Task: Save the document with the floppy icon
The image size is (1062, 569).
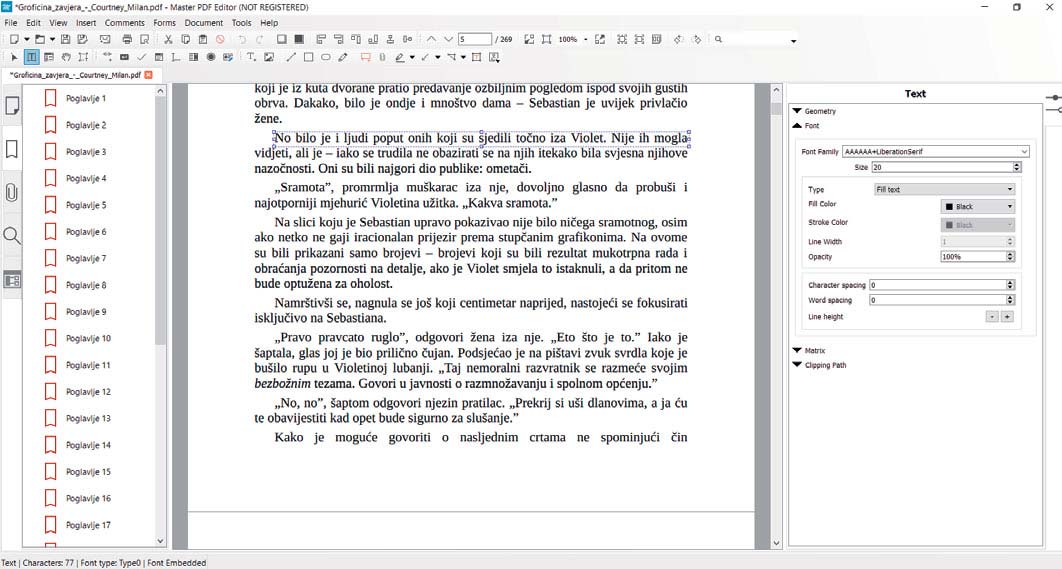Action: (x=66, y=39)
